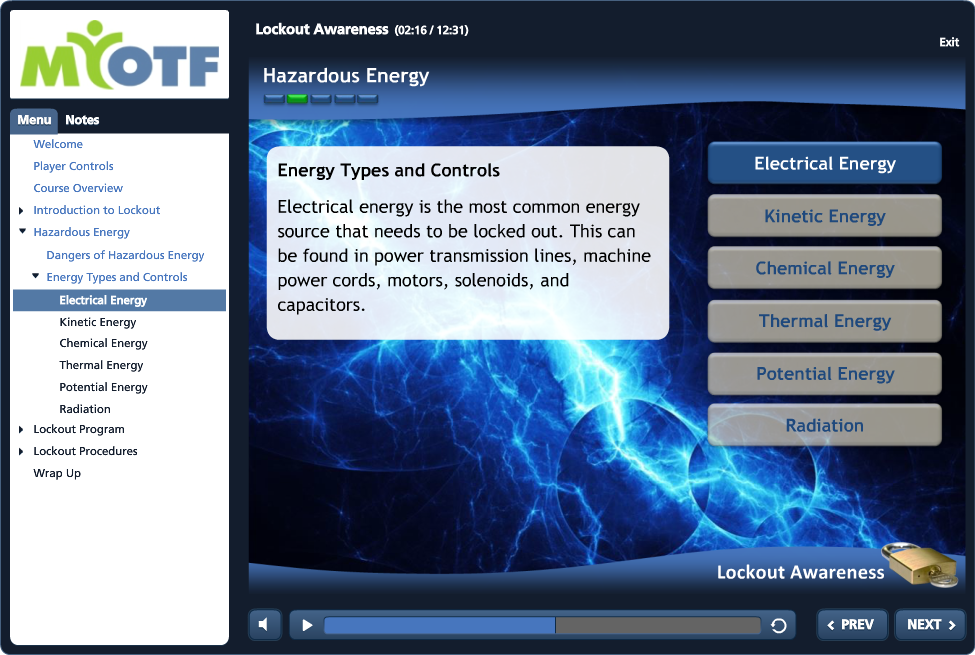Image resolution: width=975 pixels, height=655 pixels.
Task: Mute the course audio speaker icon
Action: (264, 625)
